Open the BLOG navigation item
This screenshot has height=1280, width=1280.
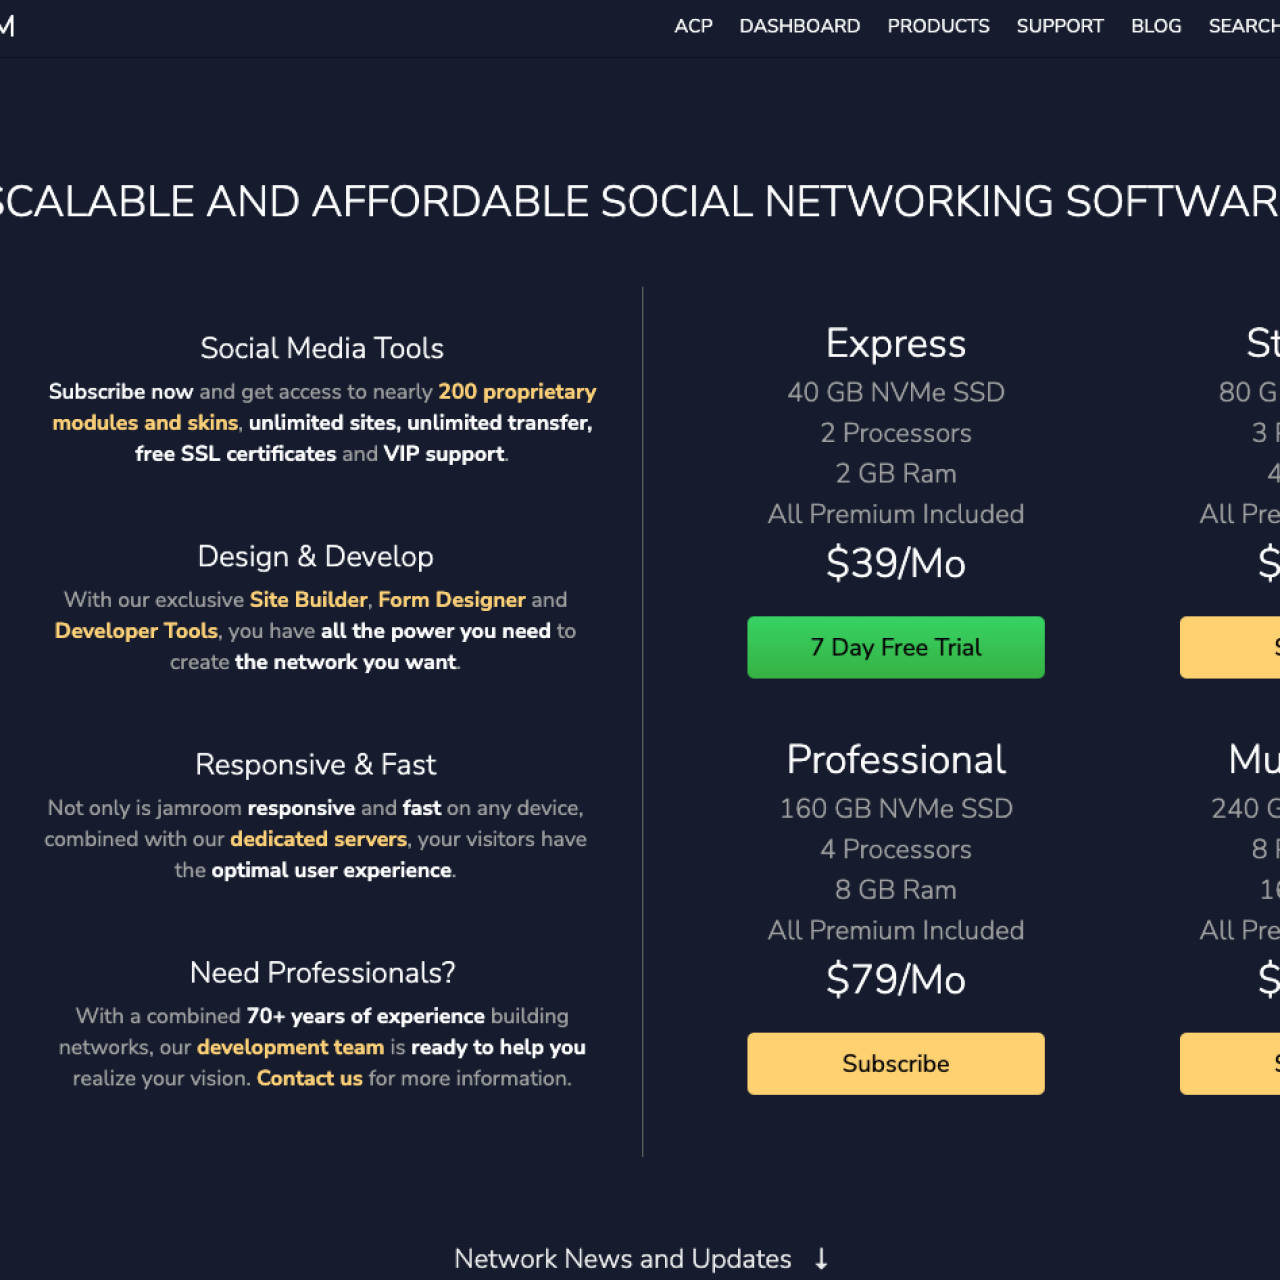pyautogui.click(x=1155, y=26)
